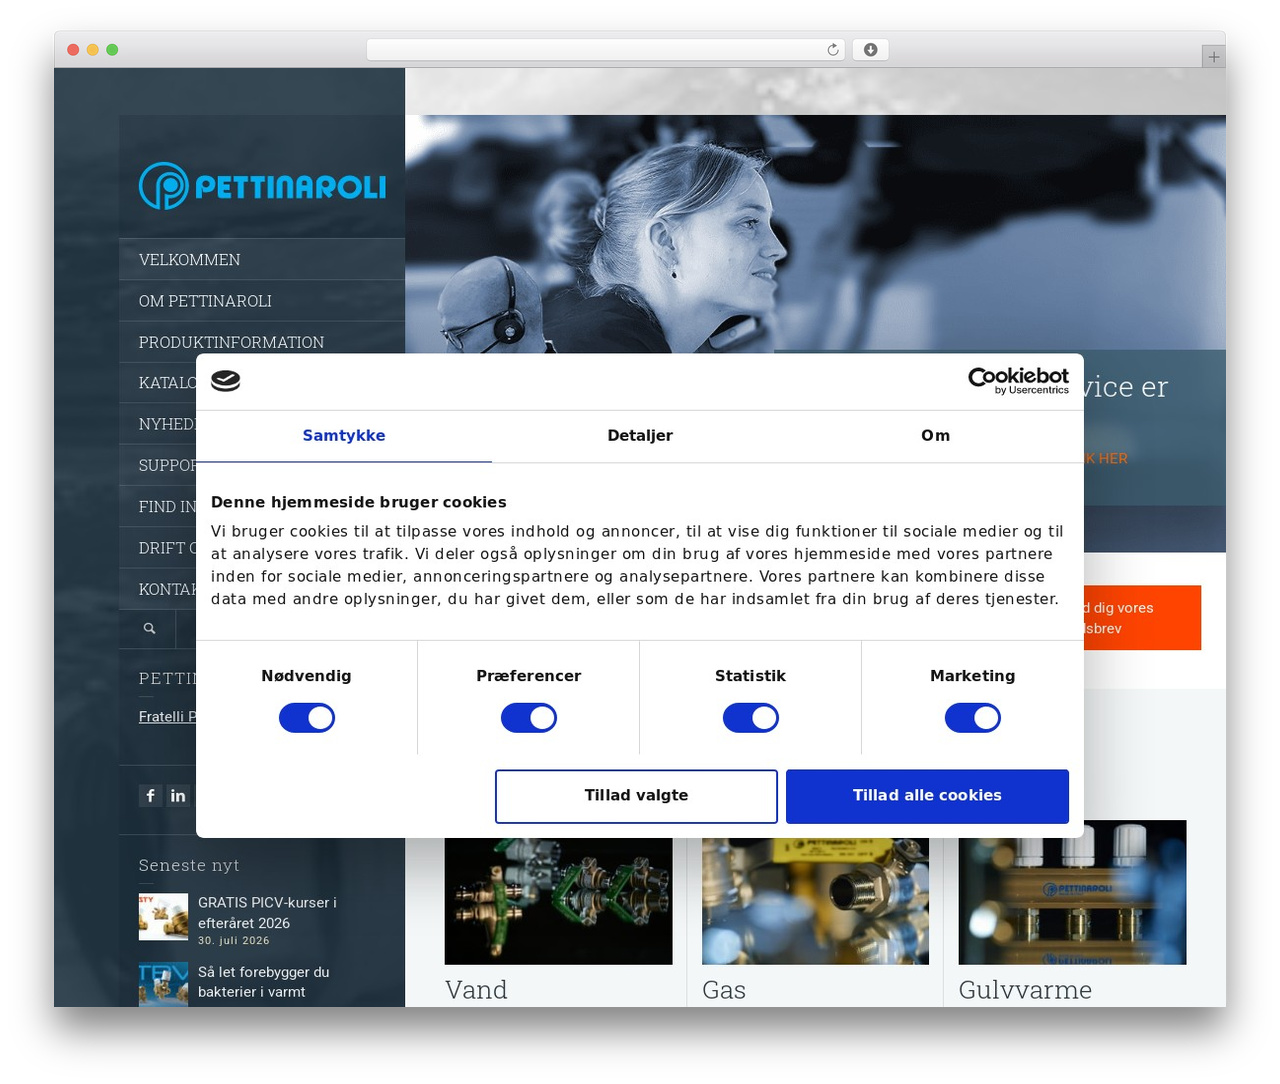Open the Gulvvarme product image

click(x=1072, y=893)
